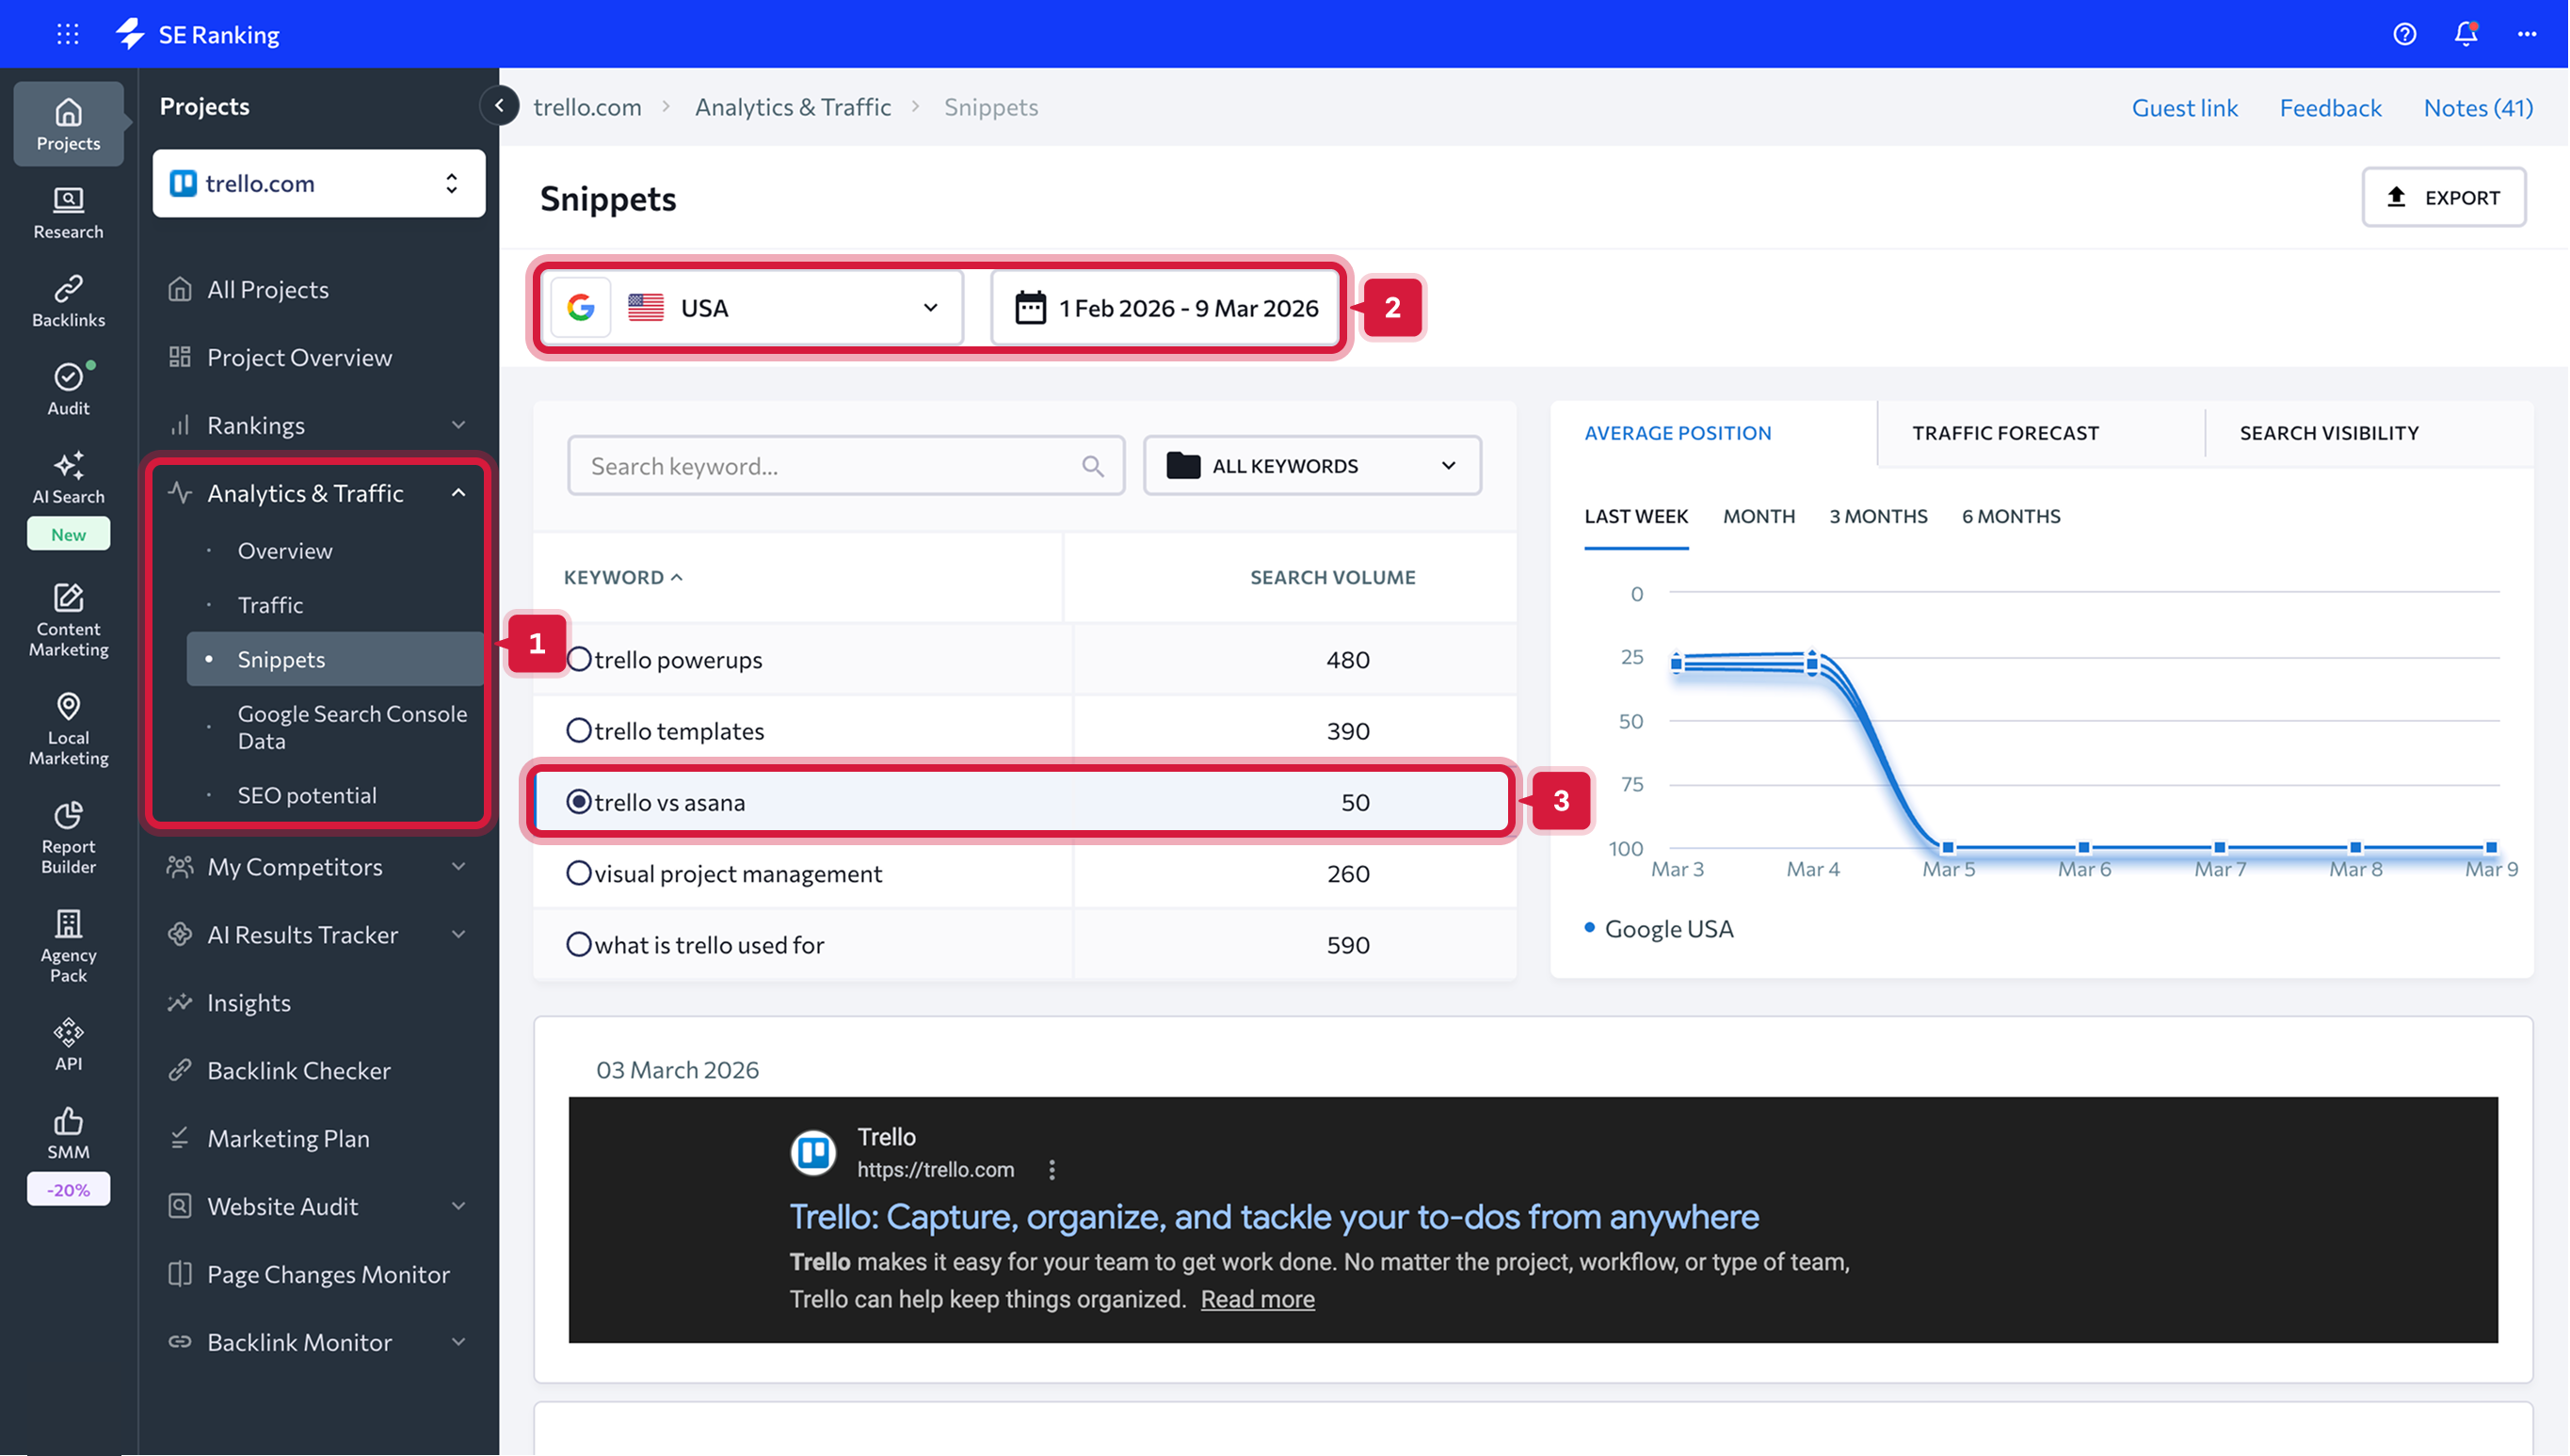Click the Search keyword input field
The width and height of the screenshot is (2570, 1456).
830,466
